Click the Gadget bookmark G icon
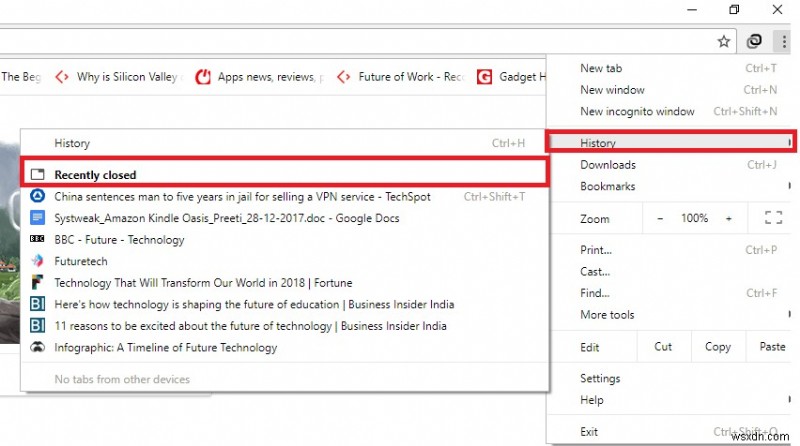 pos(484,77)
